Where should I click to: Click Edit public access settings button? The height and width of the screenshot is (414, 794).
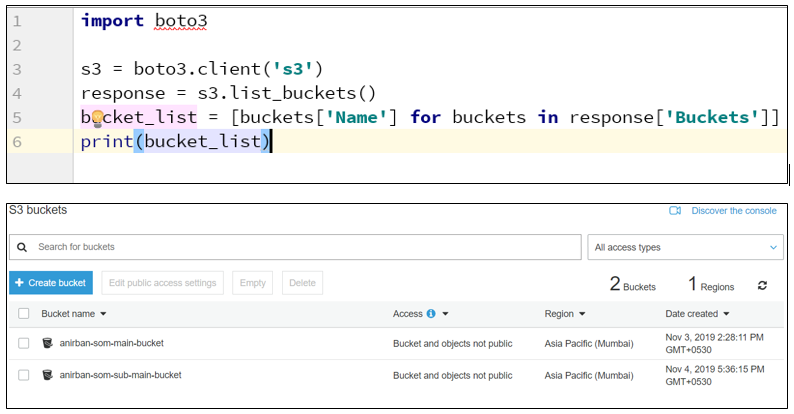coord(163,282)
